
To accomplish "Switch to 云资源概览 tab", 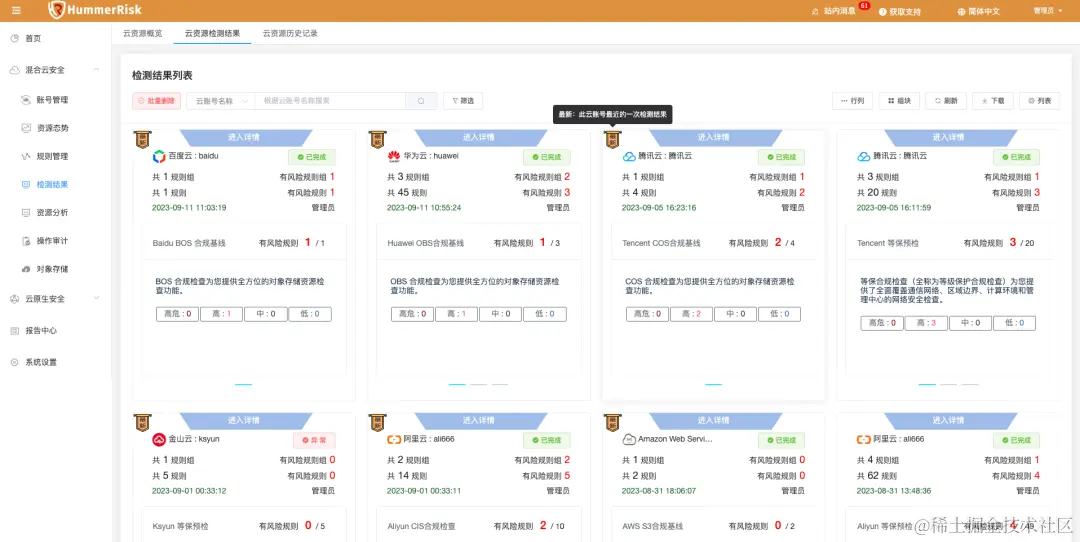I will click(143, 33).
